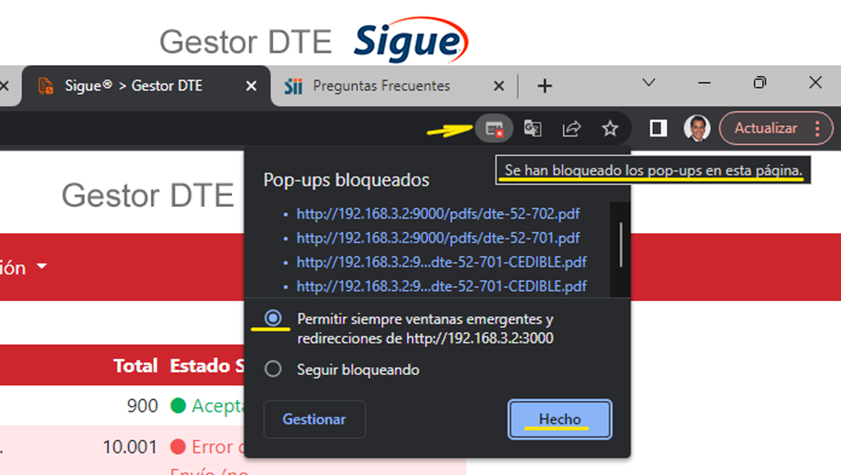The width and height of the screenshot is (841, 475).
Task: Click the Pop-ups bloqueados title
Action: (346, 180)
